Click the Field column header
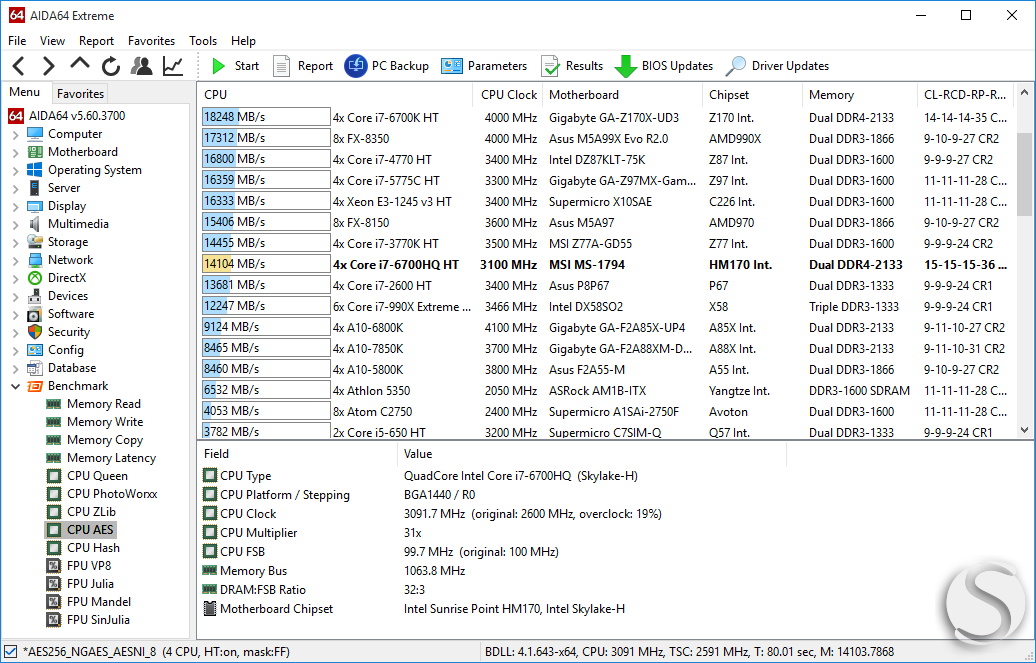 click(297, 454)
